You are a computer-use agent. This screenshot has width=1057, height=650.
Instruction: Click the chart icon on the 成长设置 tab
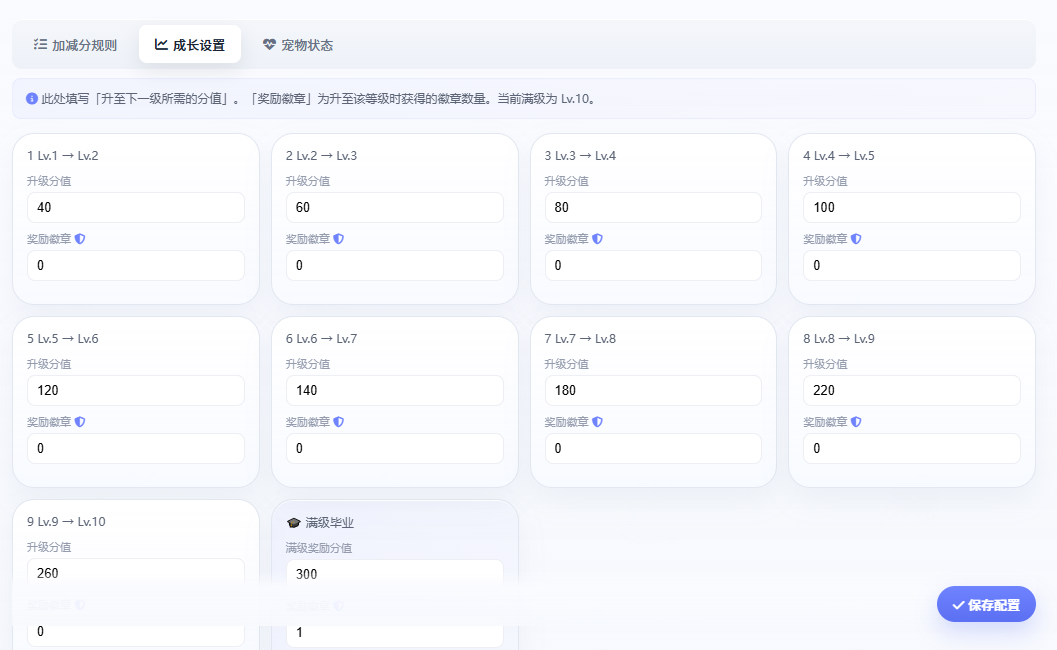click(x=161, y=45)
